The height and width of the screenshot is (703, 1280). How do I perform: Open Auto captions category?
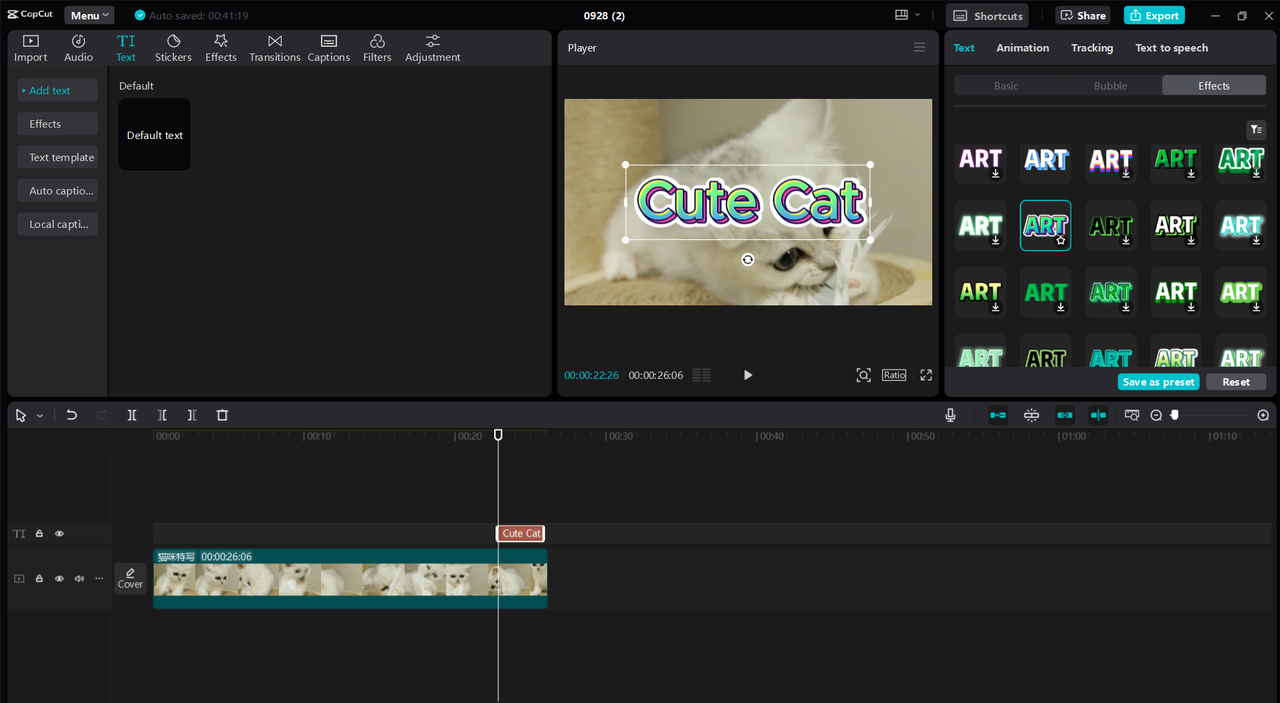pyautogui.click(x=57, y=191)
